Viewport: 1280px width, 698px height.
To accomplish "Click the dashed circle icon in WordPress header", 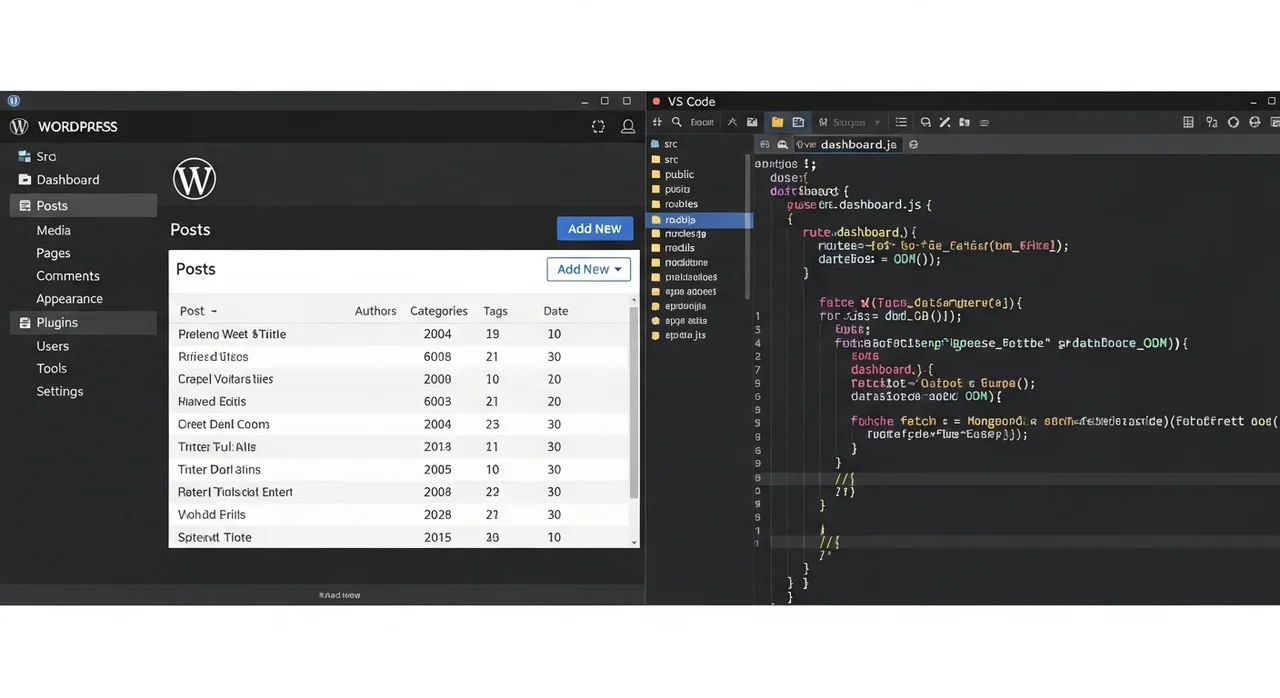I will [x=598, y=127].
